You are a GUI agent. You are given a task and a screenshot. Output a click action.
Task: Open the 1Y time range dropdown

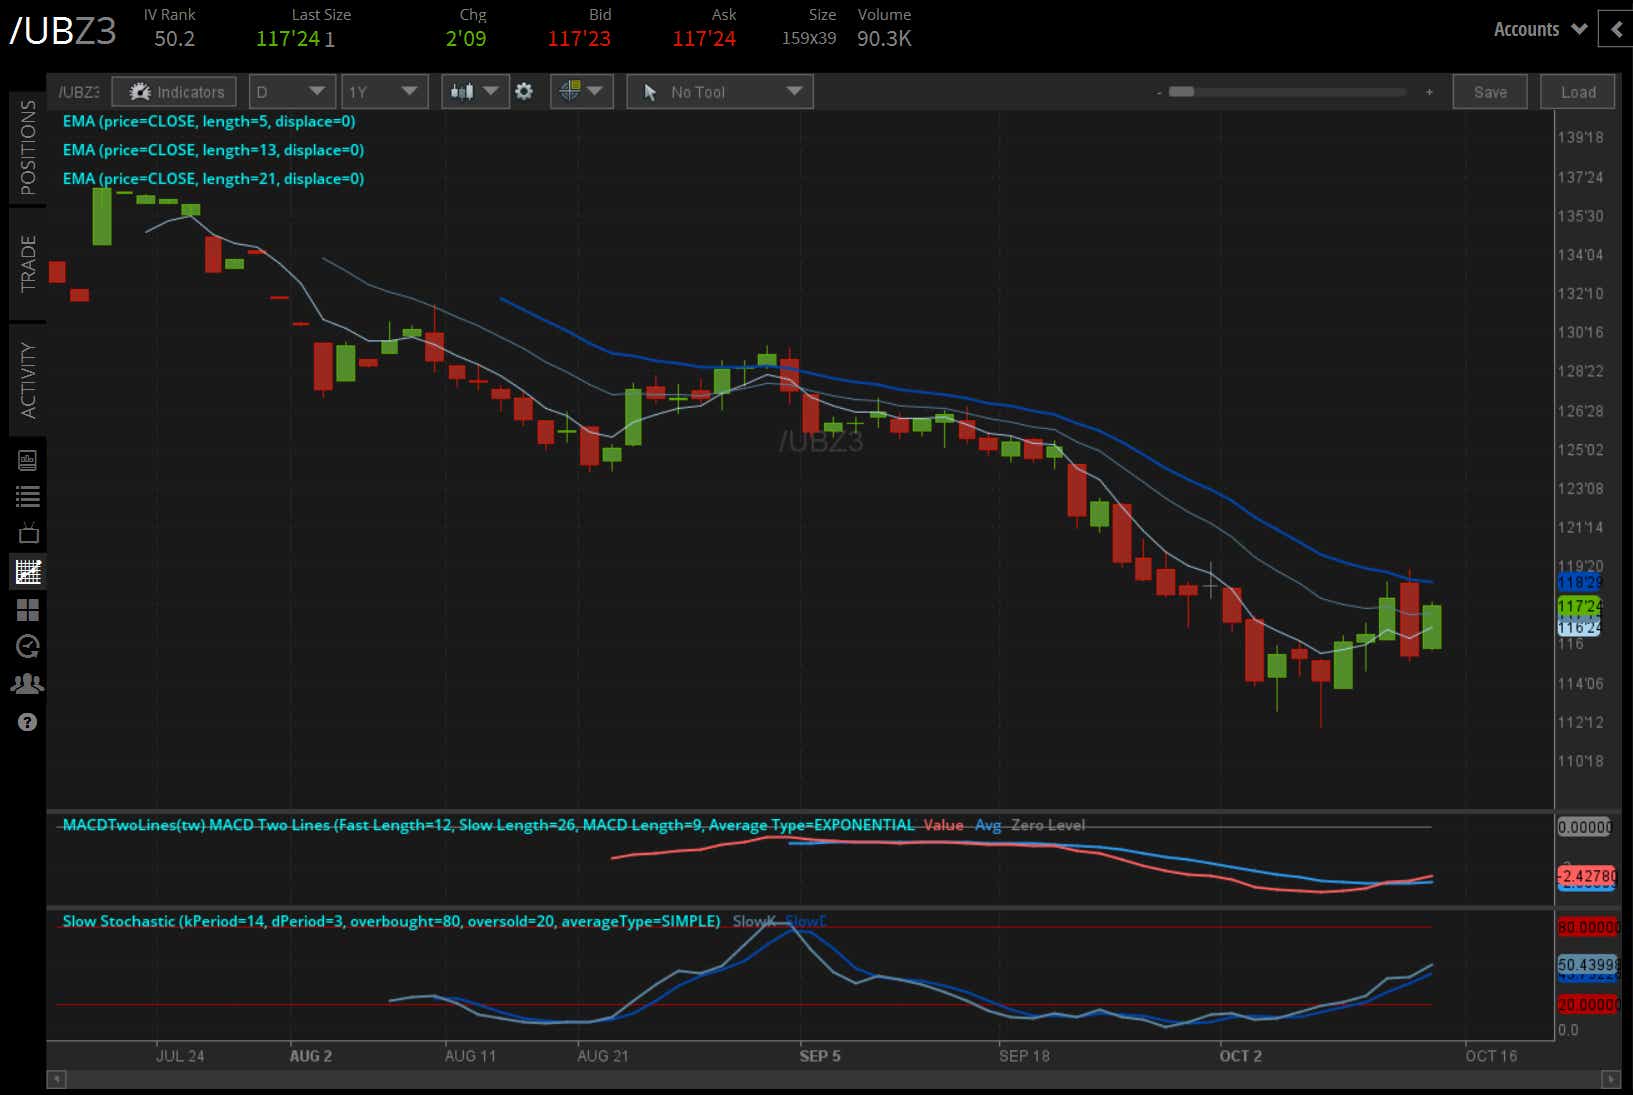click(x=384, y=92)
